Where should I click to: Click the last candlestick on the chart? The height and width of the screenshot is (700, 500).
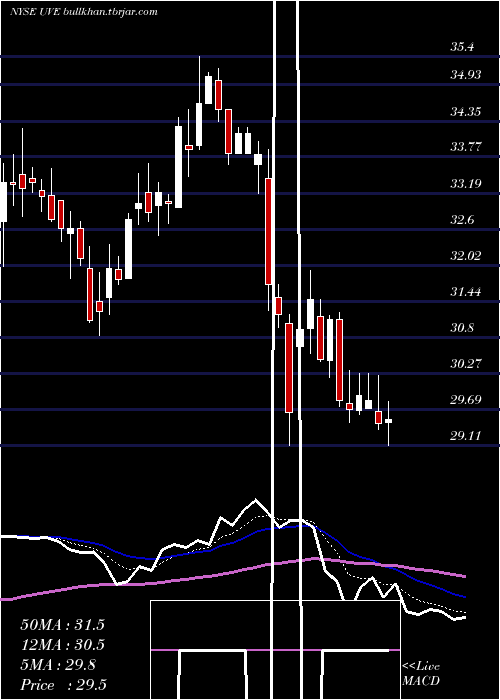388,421
